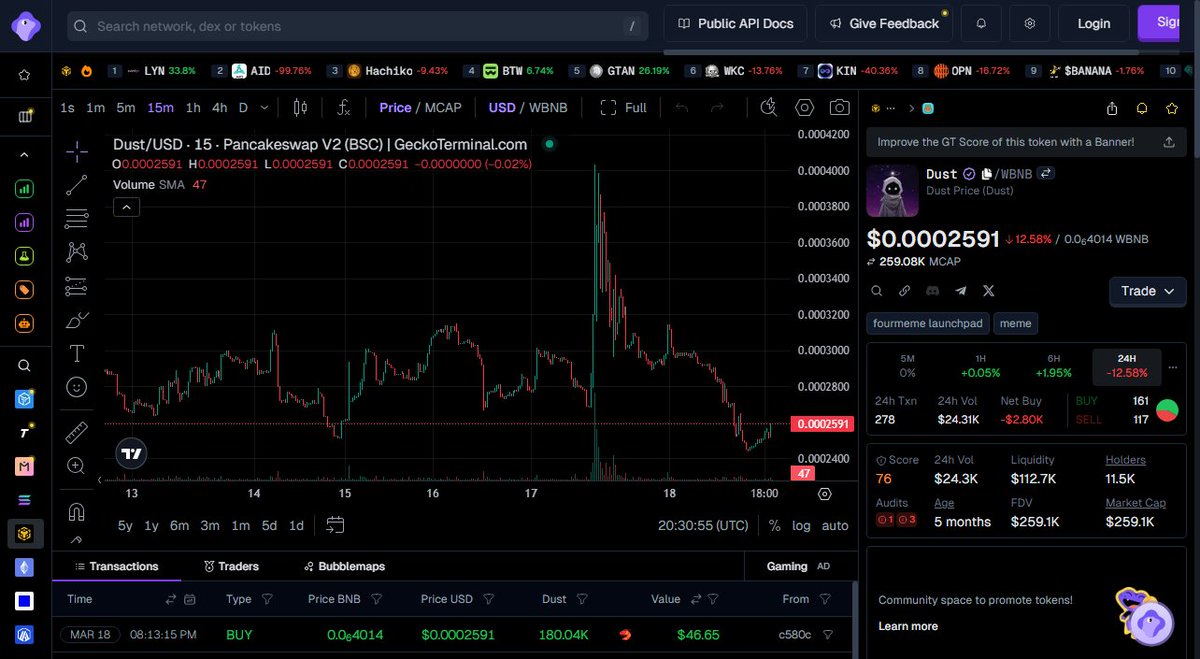Open the token's Discord link
The image size is (1200, 659).
[x=933, y=291]
